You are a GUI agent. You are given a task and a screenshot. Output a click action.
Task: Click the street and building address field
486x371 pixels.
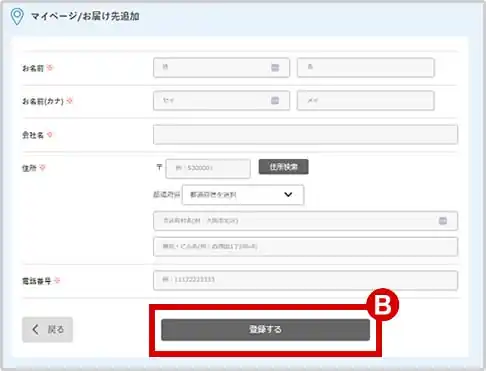click(x=305, y=247)
